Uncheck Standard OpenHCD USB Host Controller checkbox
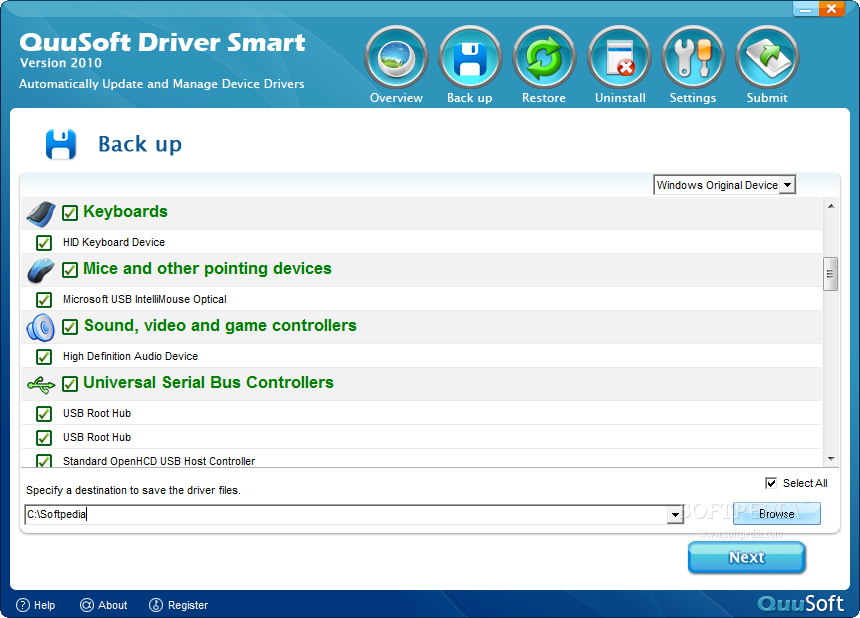Screen dimensions: 860x618 44,461
